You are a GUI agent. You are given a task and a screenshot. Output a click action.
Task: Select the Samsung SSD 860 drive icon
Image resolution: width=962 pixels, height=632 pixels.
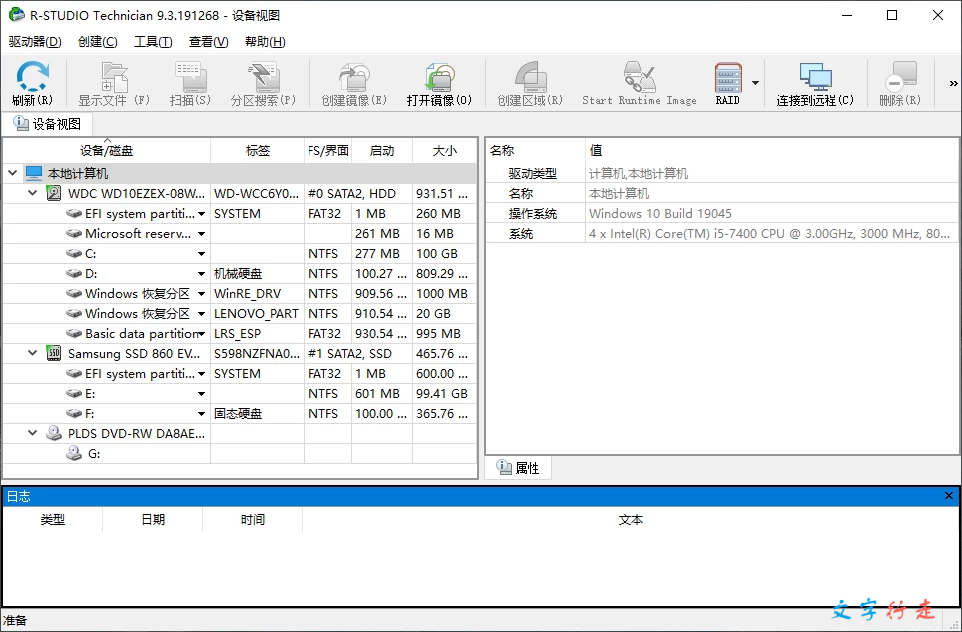click(54, 354)
